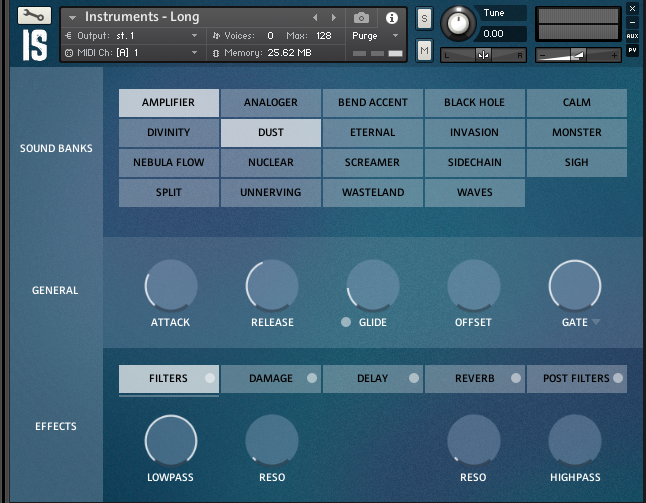Enable the GLIDE toggle dot
The height and width of the screenshot is (503, 646).
pyautogui.click(x=346, y=322)
